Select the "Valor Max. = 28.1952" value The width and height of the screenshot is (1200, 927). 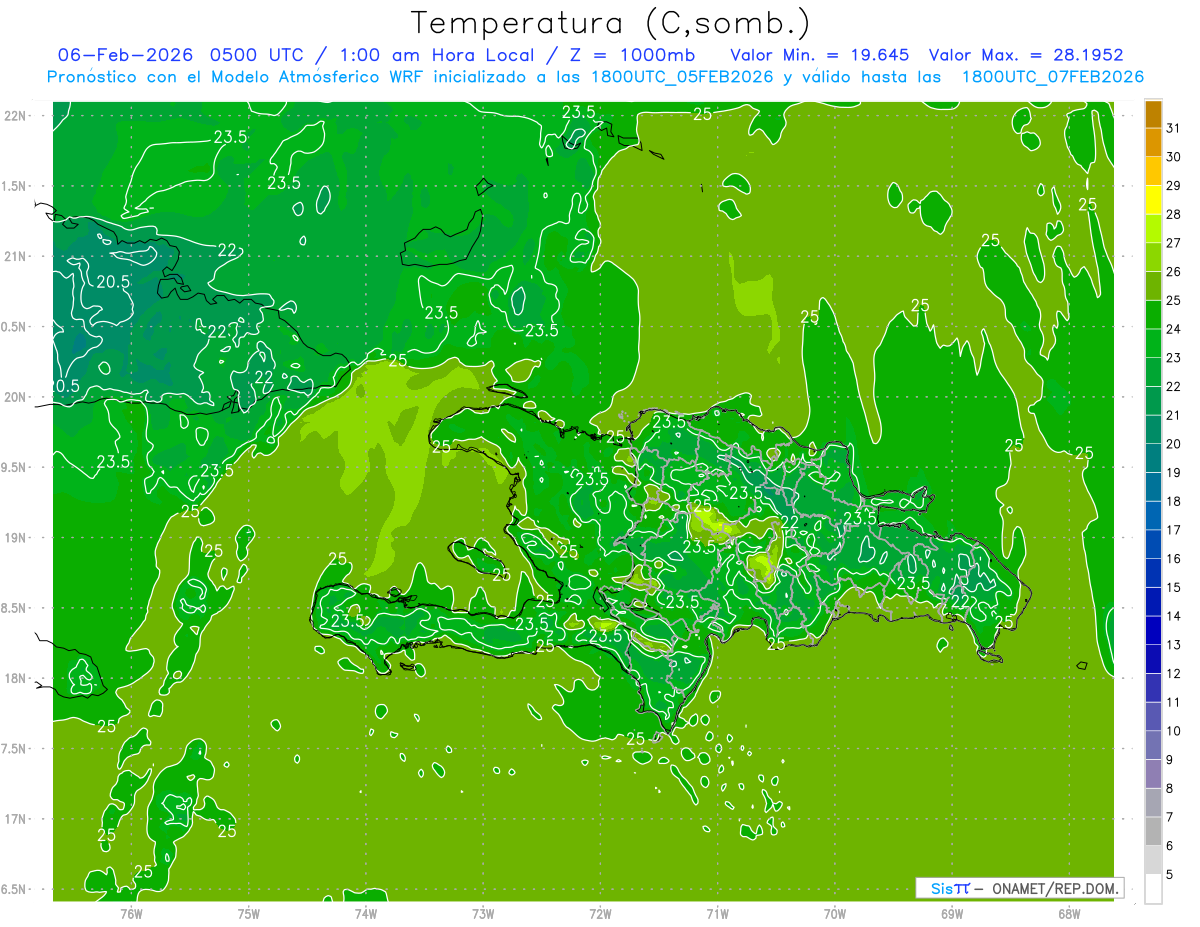[x=1026, y=55]
